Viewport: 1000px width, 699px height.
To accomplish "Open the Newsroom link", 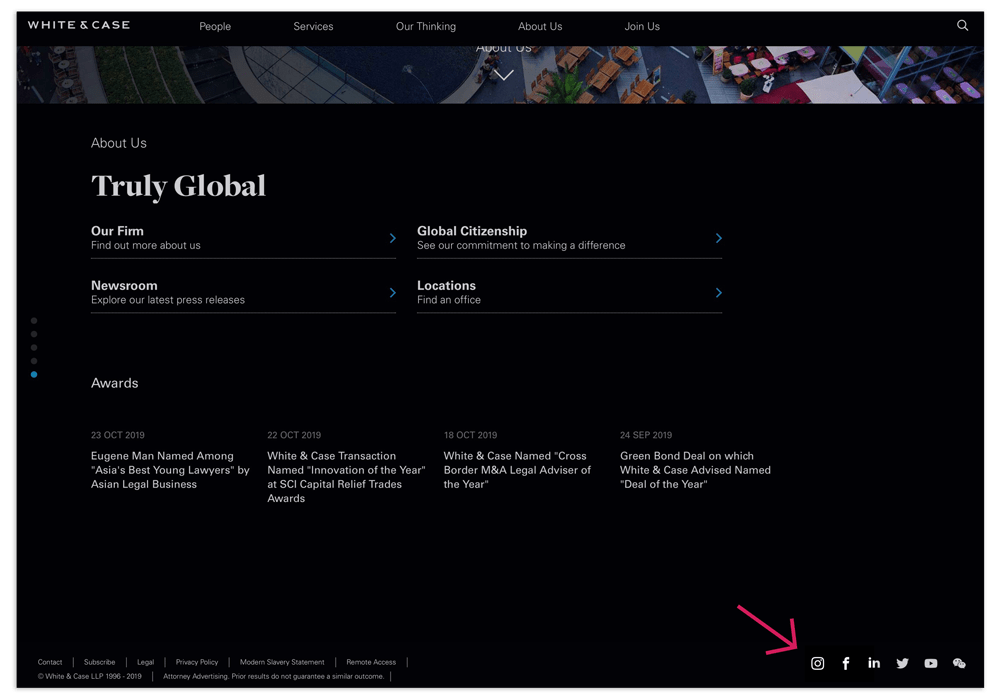I will [243, 293].
